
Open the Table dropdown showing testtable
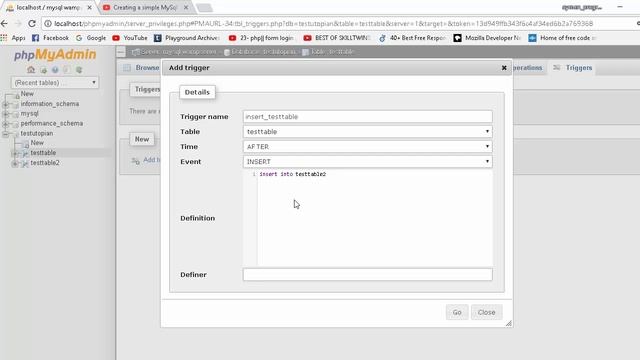pos(367,131)
